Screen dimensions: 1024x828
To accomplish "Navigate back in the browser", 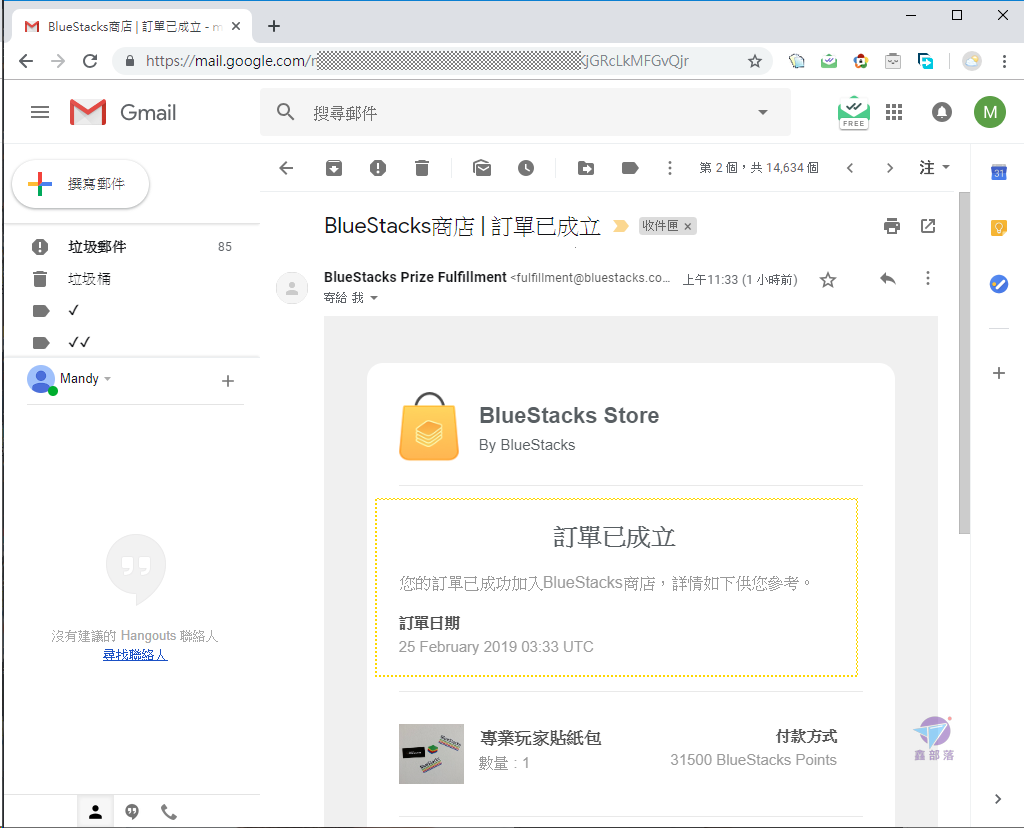I will coord(26,61).
